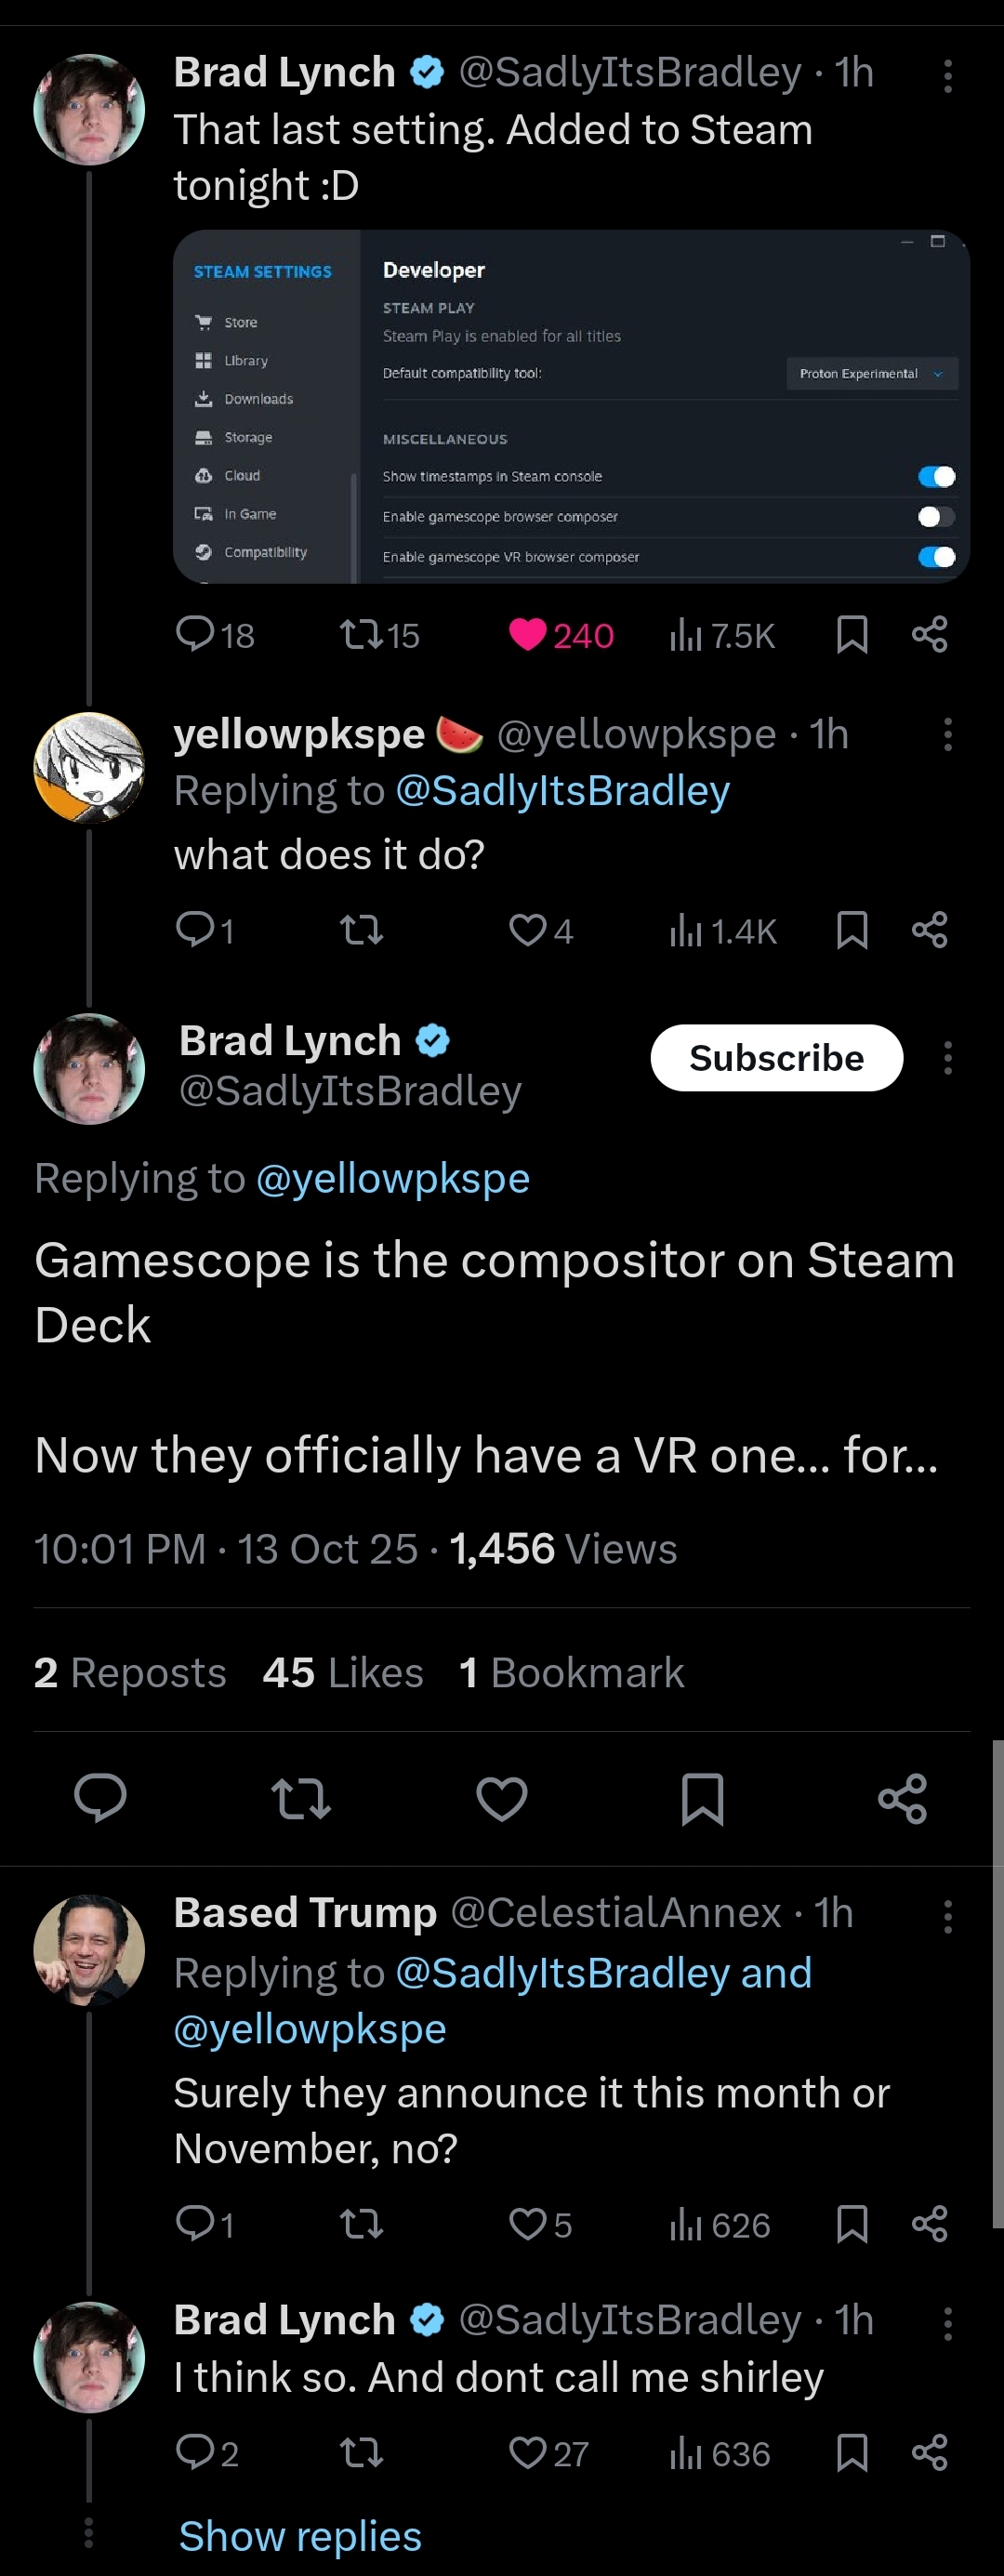
Task: Disable gamescope VR browser composer switch
Action: pyautogui.click(x=936, y=557)
